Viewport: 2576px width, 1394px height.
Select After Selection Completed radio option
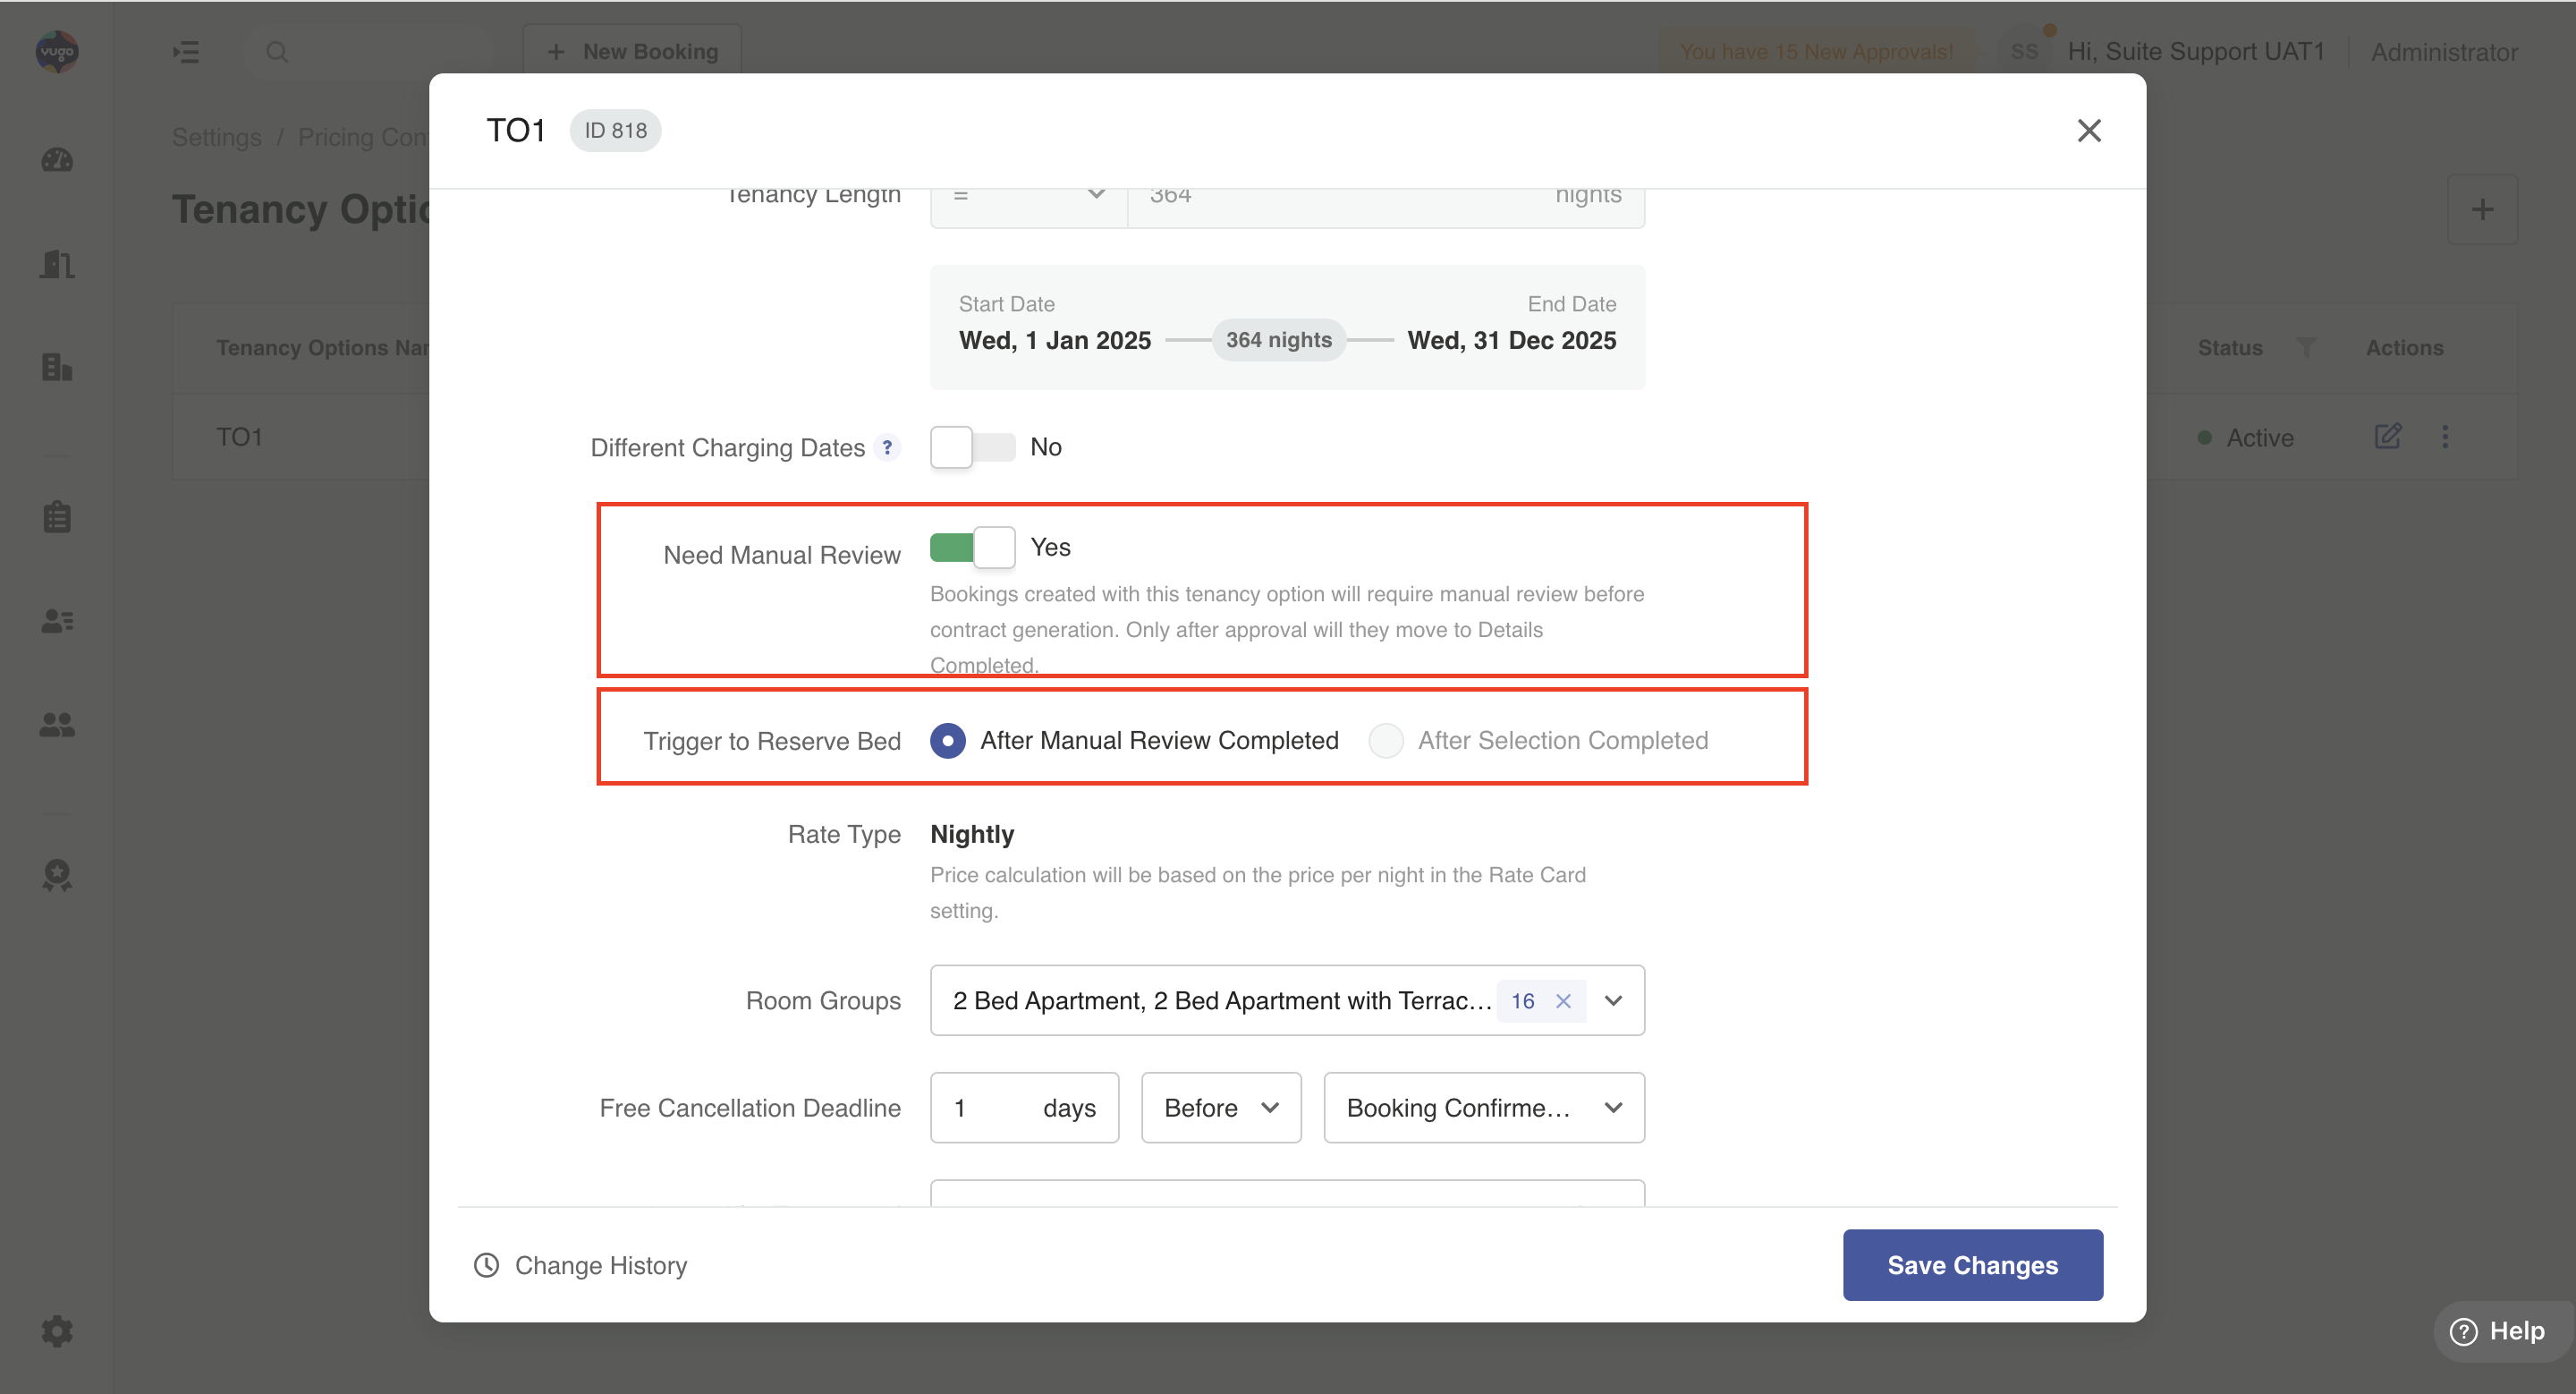click(1386, 741)
